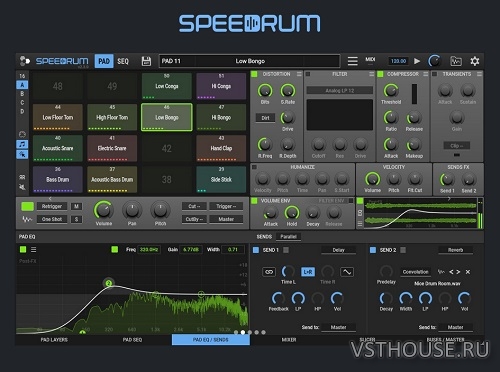Viewport: 500px width, 372px height.
Task: Open the CutBy dropdown
Action: click(x=194, y=219)
